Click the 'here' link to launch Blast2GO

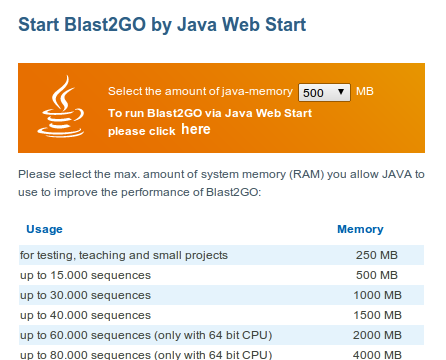click(x=196, y=129)
